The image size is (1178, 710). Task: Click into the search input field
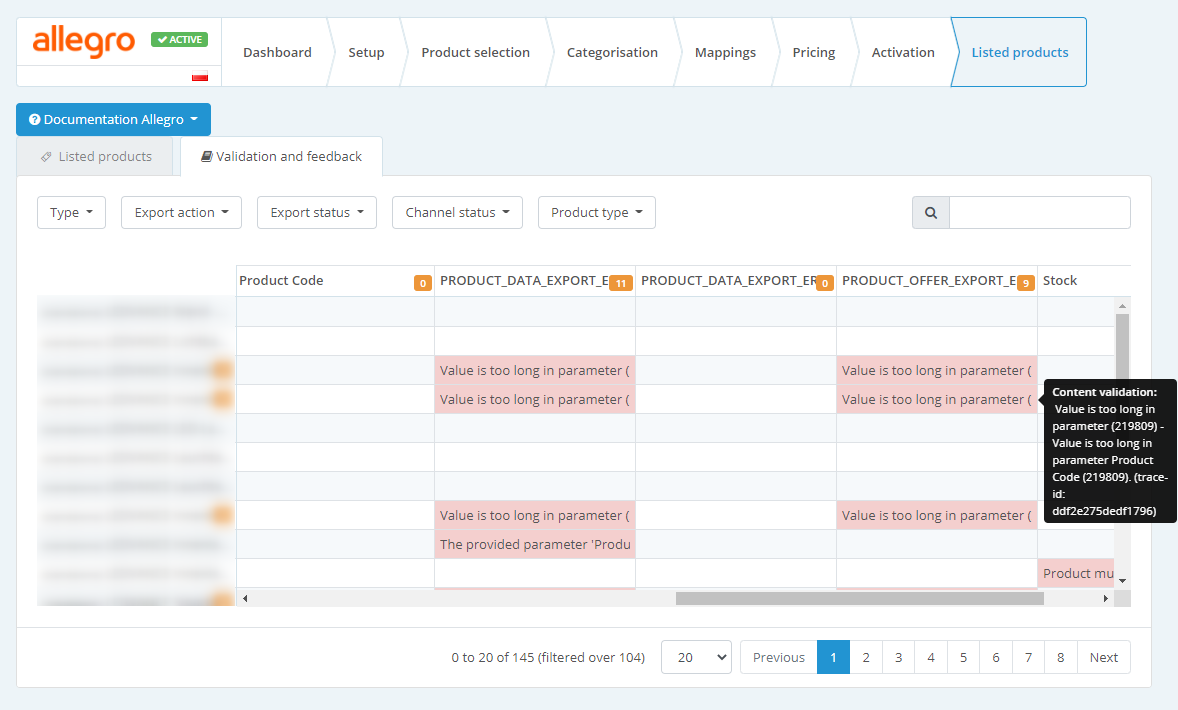tap(1039, 213)
